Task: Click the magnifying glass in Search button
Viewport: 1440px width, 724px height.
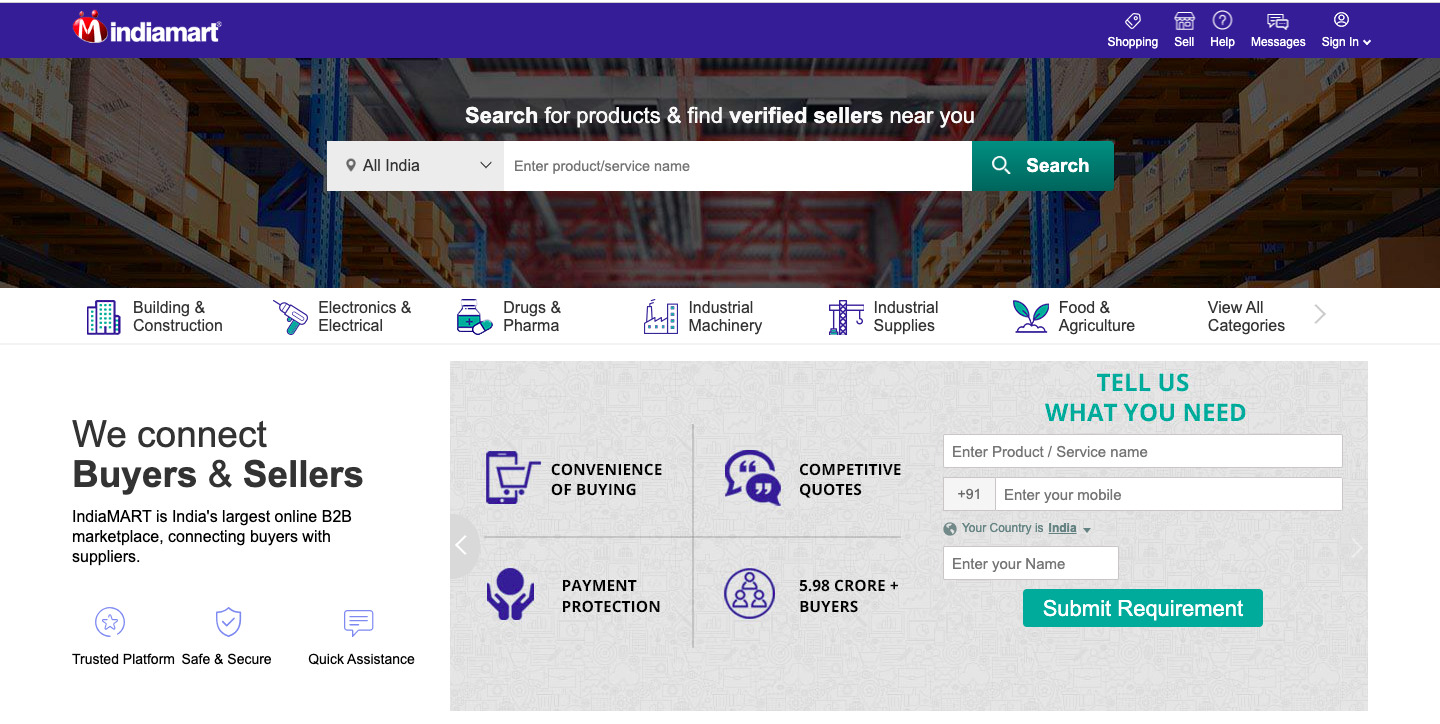Action: pos(1001,166)
